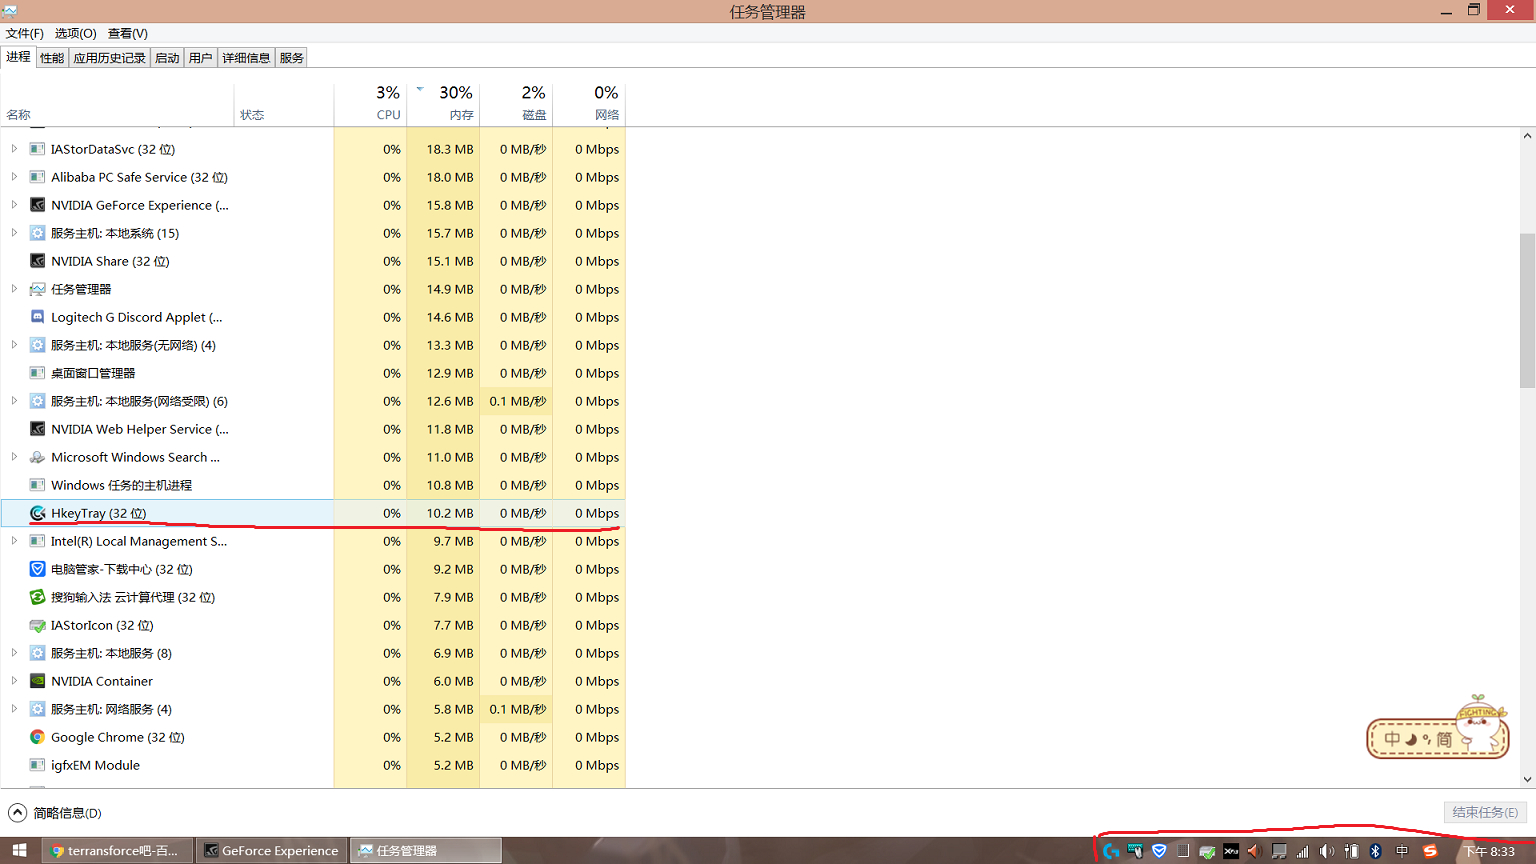1536x864 pixels.
Task: Sort processes by CPU column header
Action: pos(370,103)
